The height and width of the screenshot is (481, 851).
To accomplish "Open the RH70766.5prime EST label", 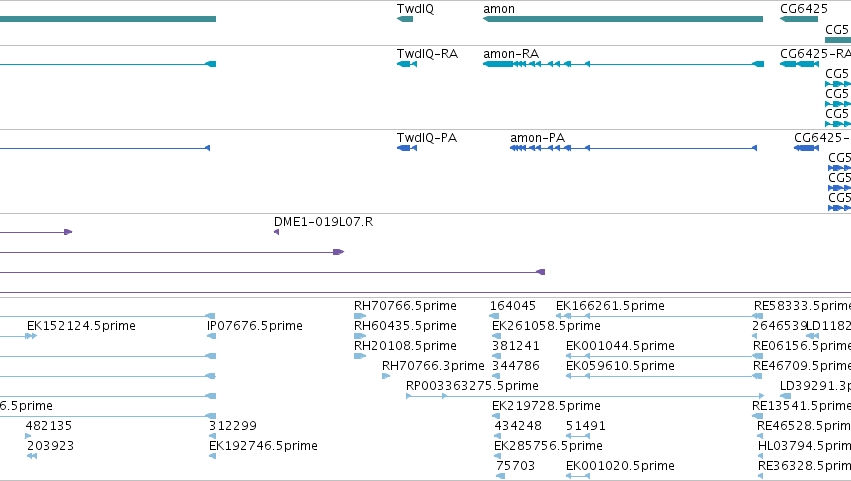I will (x=405, y=306).
